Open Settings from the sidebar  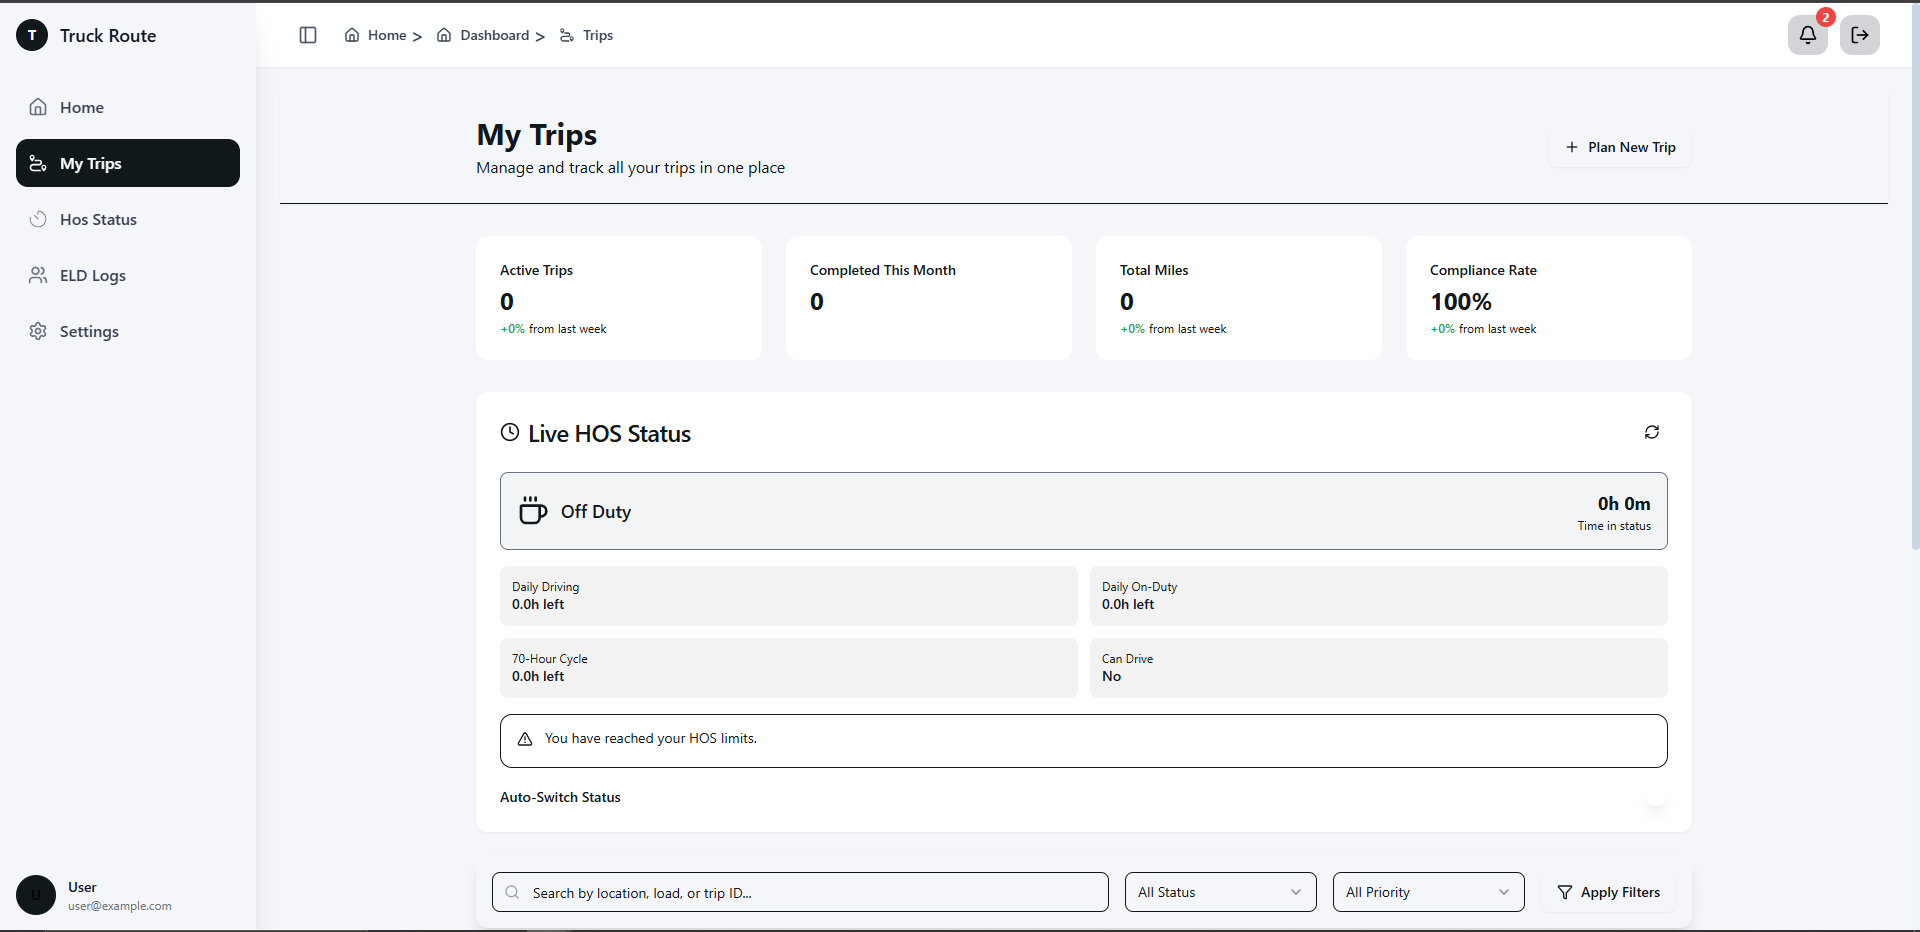(128, 331)
